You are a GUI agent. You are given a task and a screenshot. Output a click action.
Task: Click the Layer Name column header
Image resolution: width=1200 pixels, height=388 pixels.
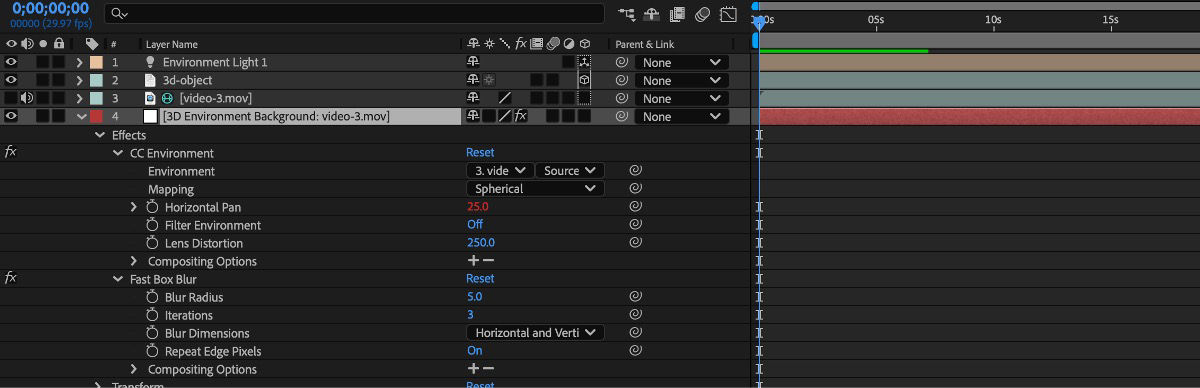pyautogui.click(x=172, y=44)
